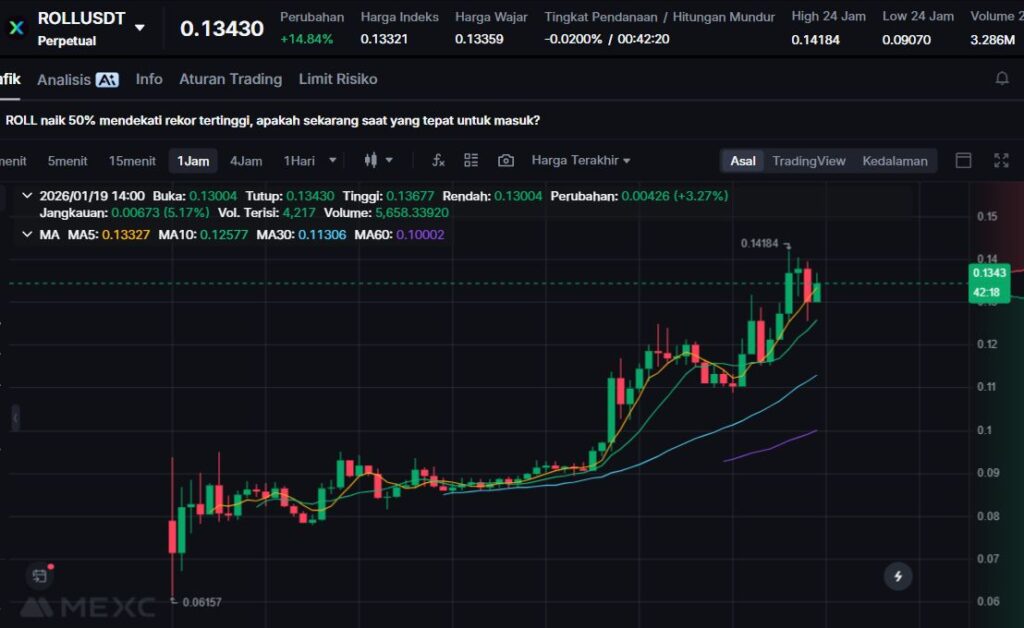1024x628 pixels.
Task: Take a chart snapshot with camera icon
Action: coord(506,160)
